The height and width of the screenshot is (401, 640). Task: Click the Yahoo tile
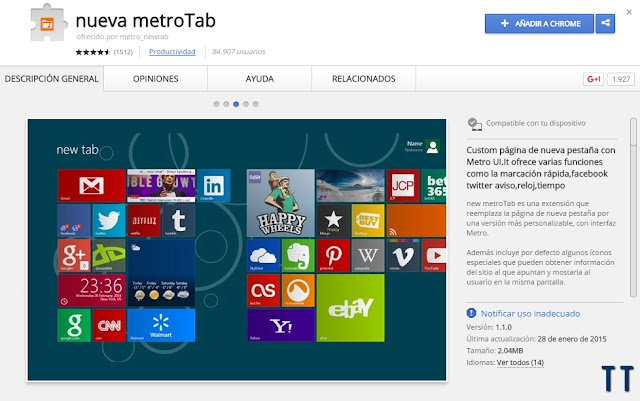[x=281, y=325]
